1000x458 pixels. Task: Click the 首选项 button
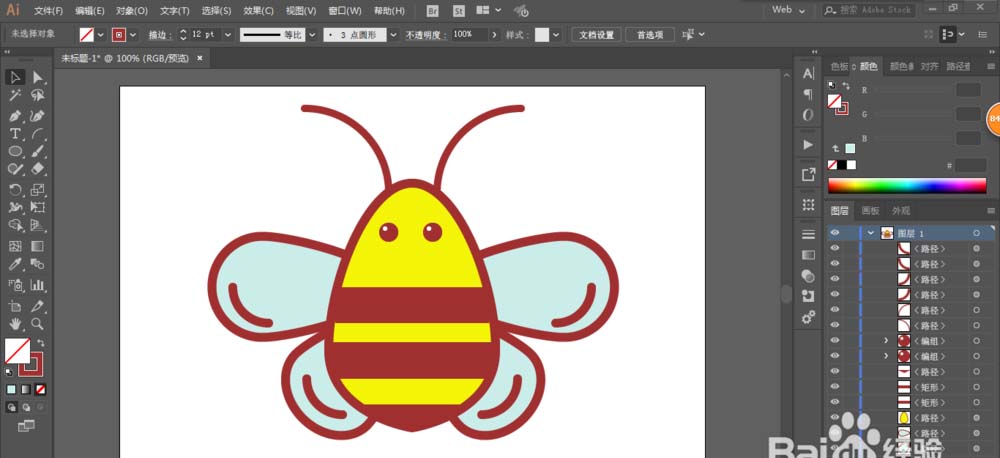pos(650,34)
